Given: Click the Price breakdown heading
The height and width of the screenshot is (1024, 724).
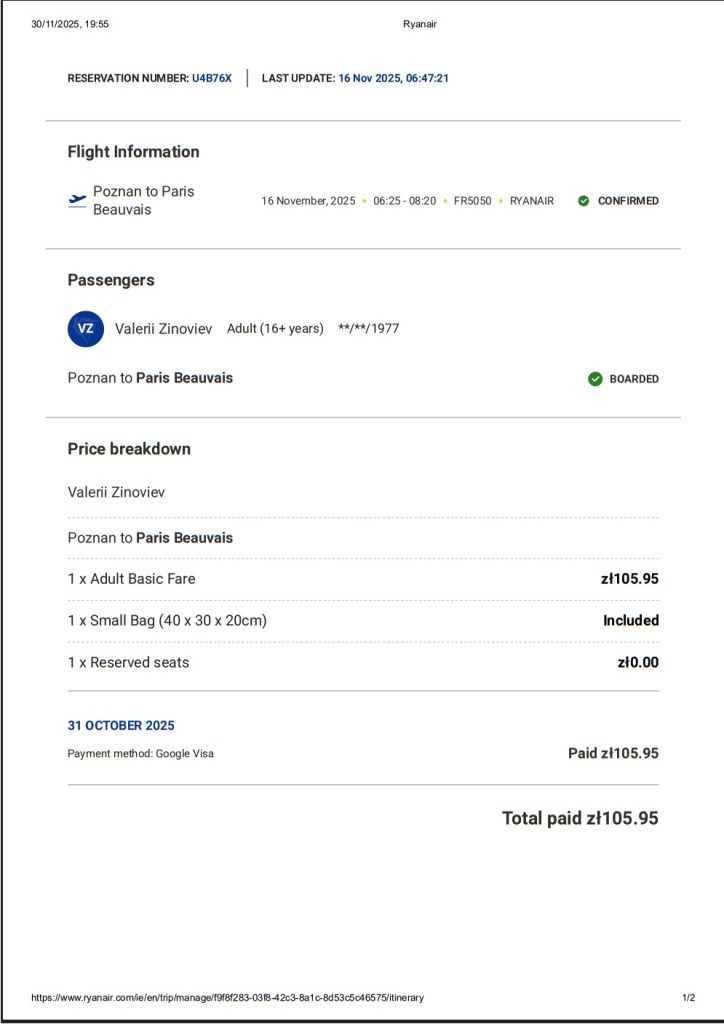Looking at the screenshot, I should coord(129,449).
